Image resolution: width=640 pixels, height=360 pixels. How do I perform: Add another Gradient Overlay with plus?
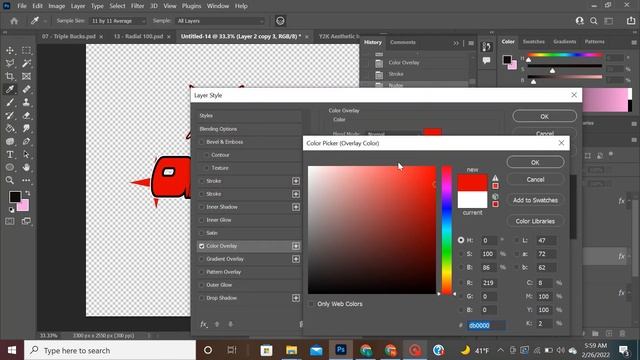296,259
